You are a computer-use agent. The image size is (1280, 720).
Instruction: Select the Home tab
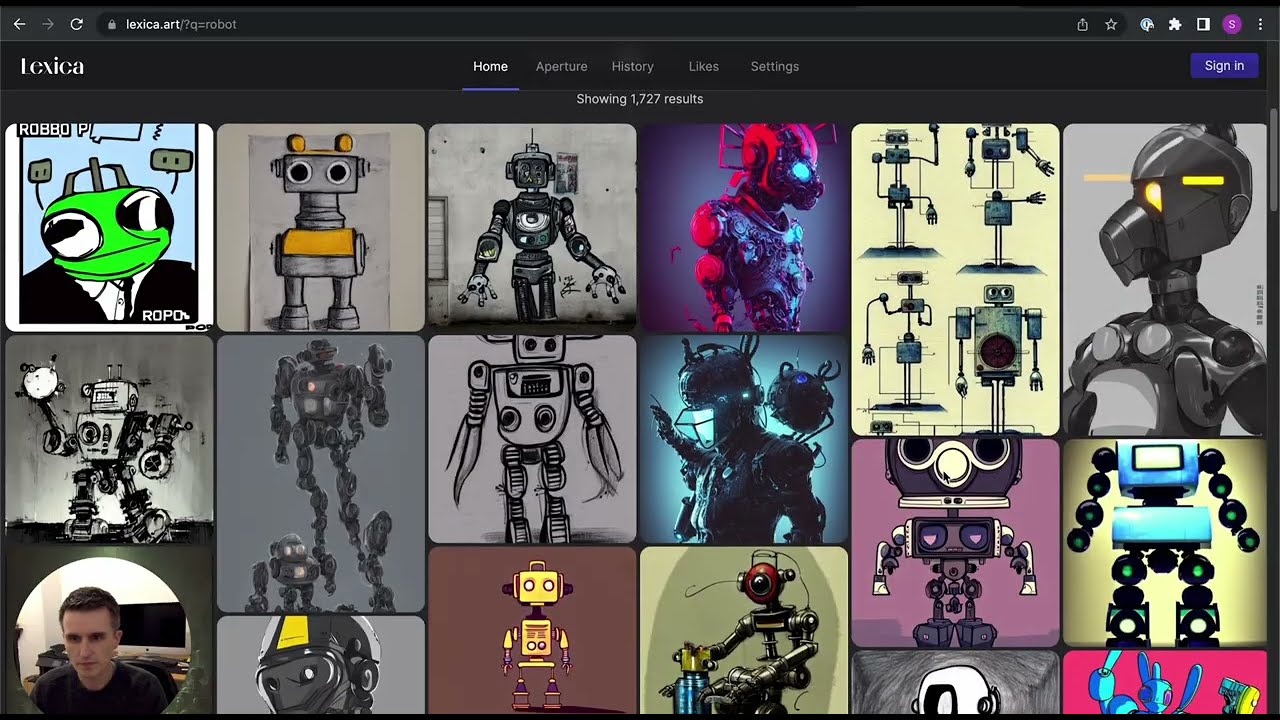(490, 66)
